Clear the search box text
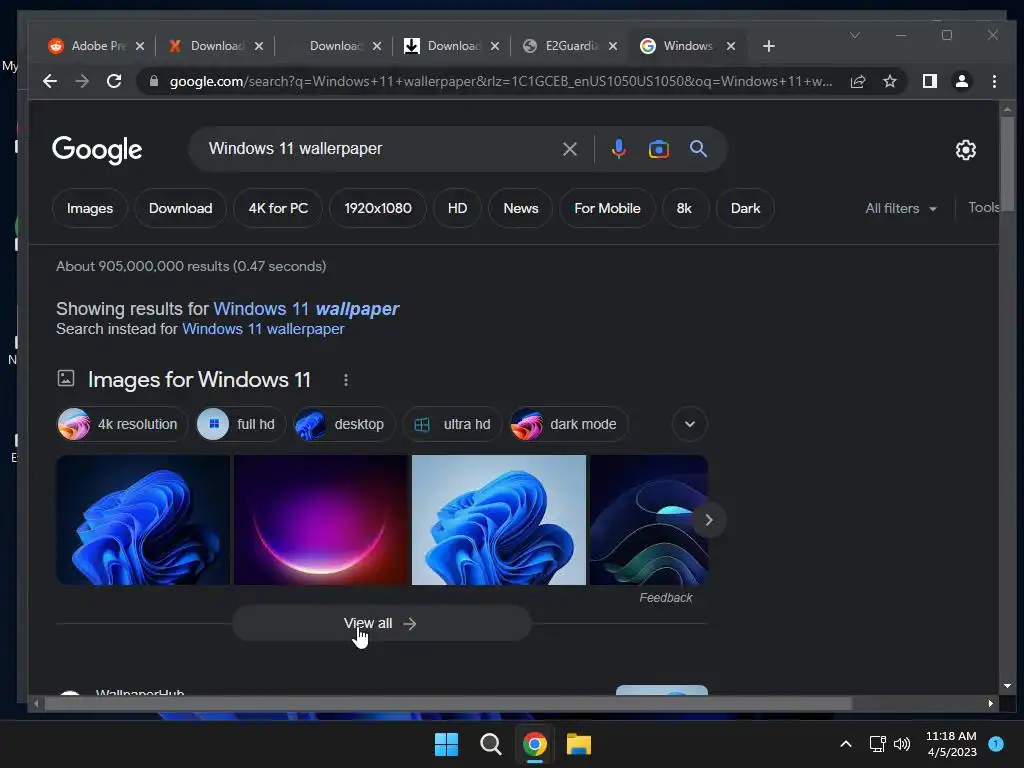1024x768 pixels. click(569, 150)
